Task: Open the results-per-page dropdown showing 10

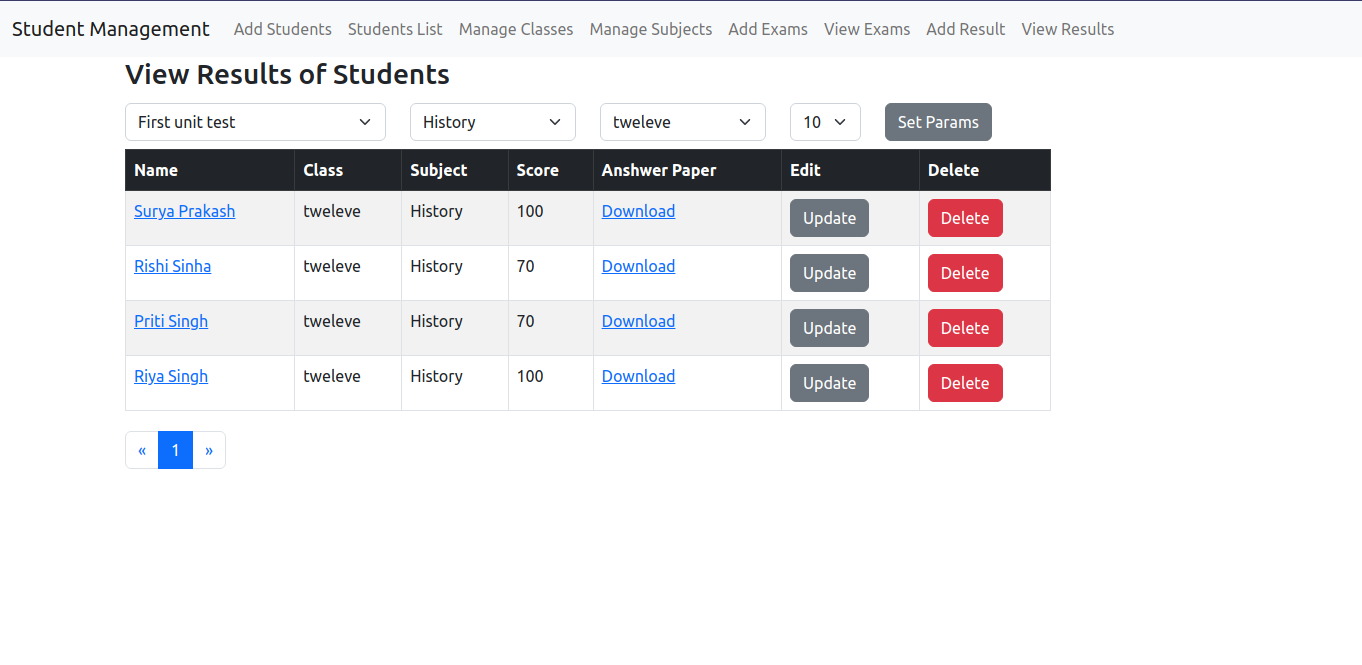Action: coord(825,121)
